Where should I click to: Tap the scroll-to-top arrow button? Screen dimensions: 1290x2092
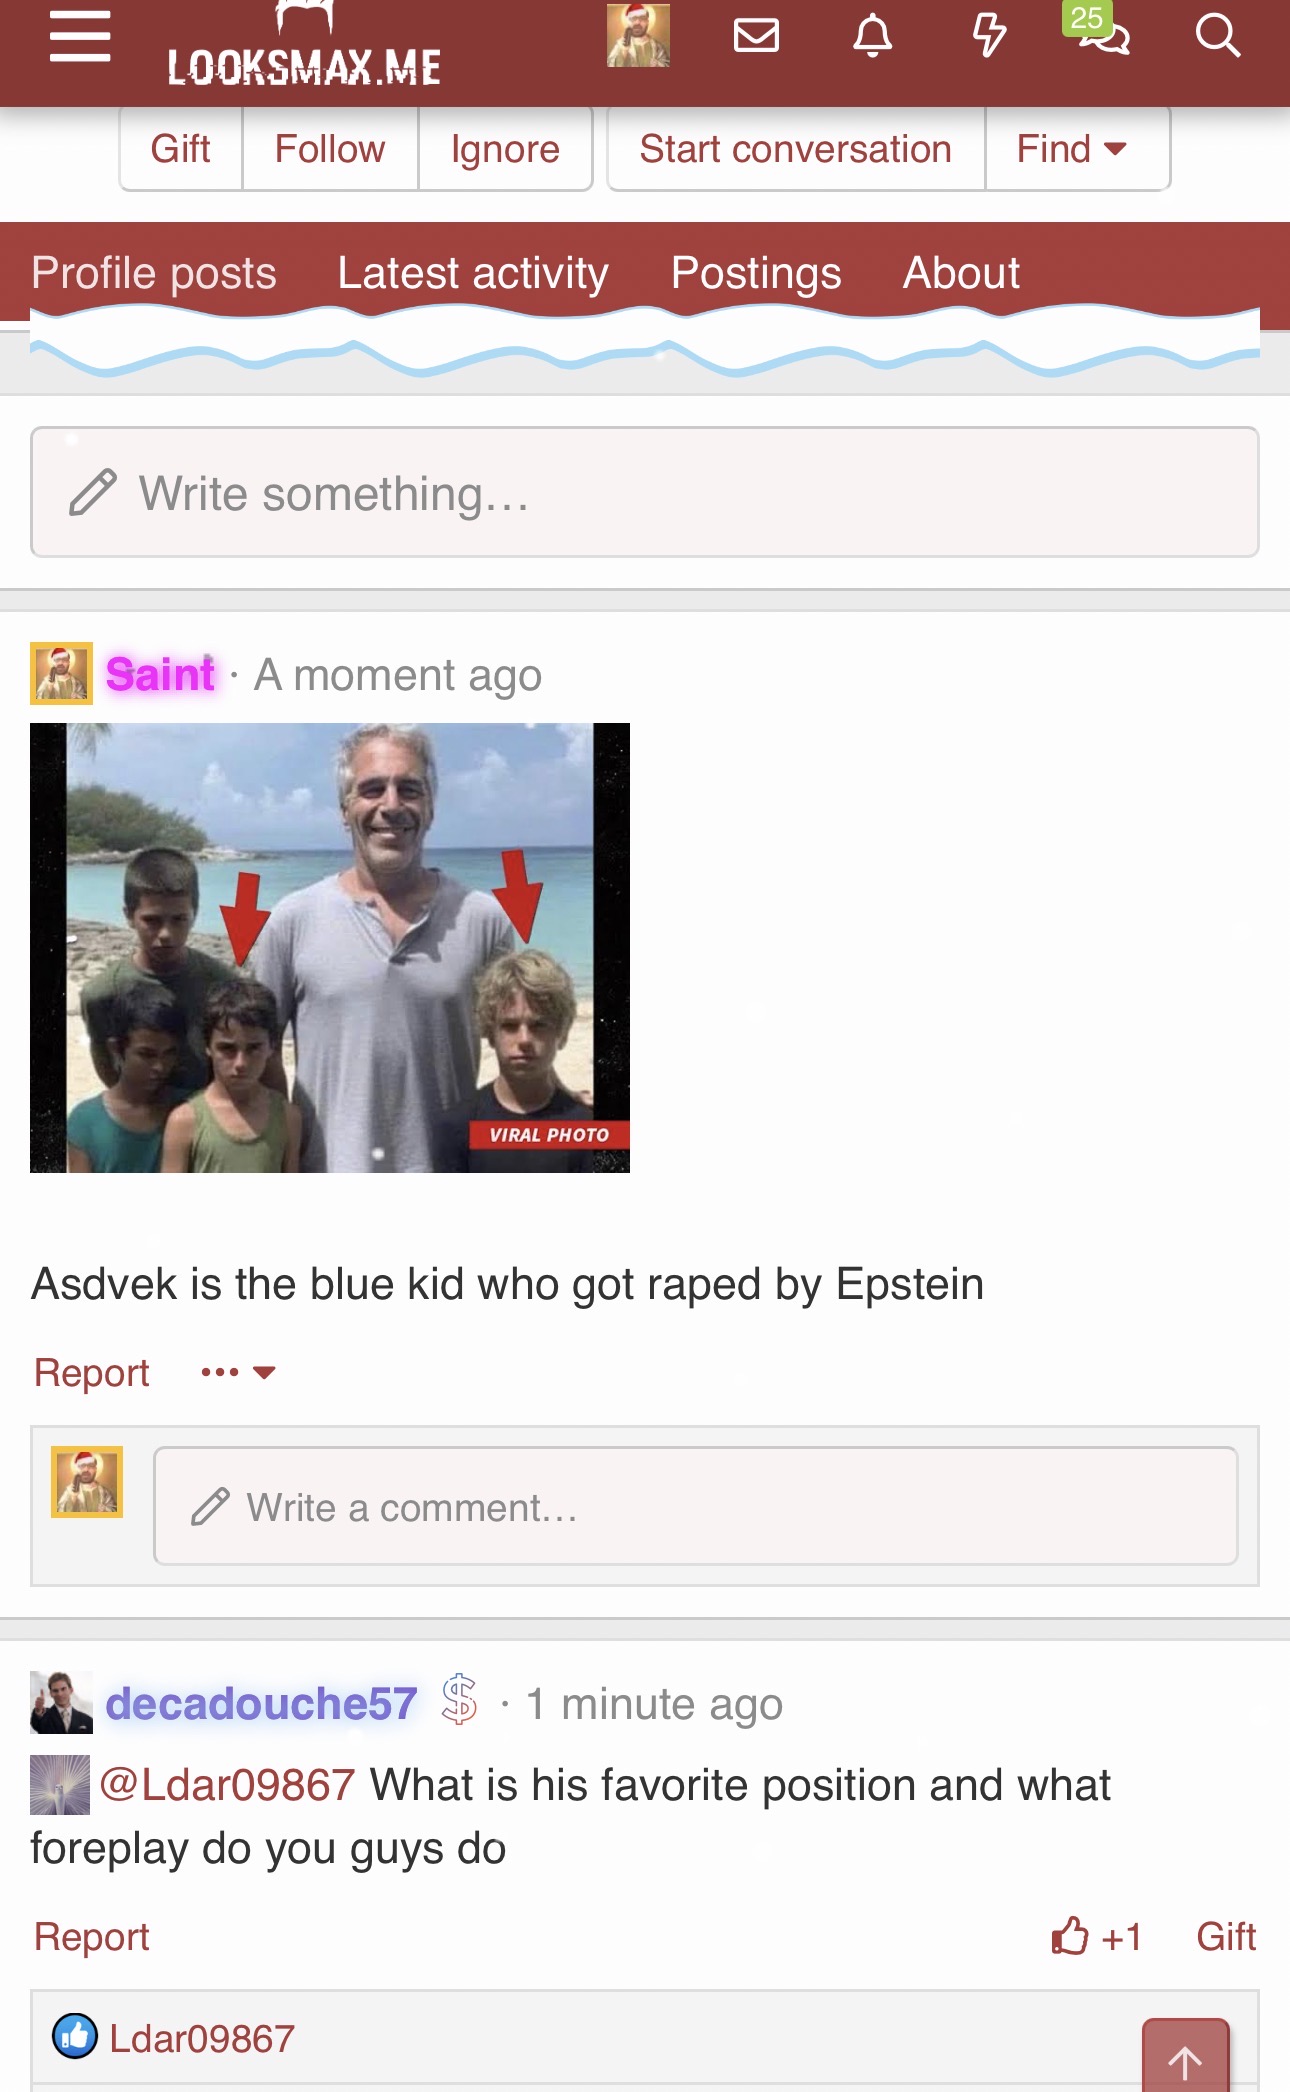[x=1186, y=2058]
